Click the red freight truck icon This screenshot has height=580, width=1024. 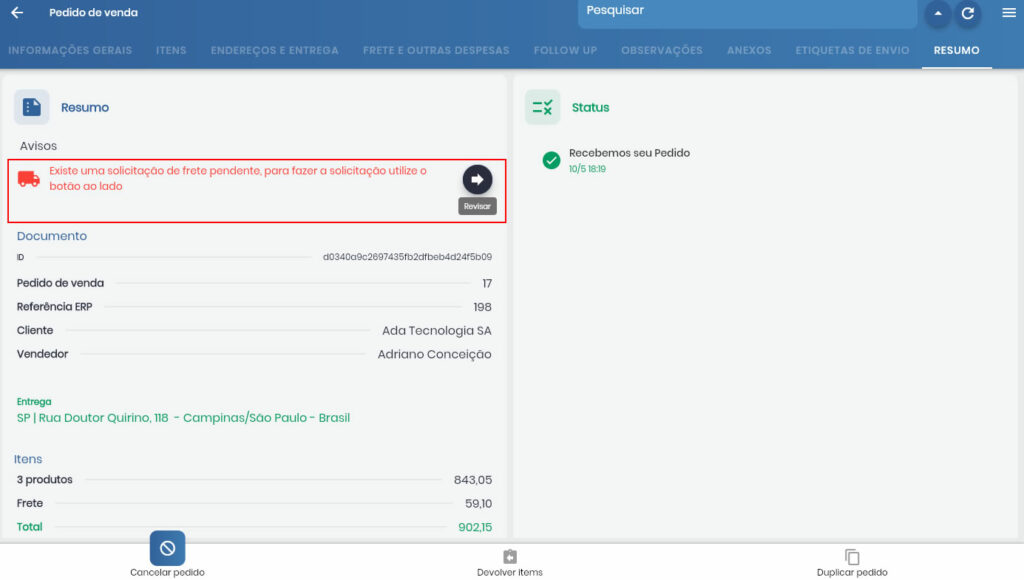[x=29, y=179]
